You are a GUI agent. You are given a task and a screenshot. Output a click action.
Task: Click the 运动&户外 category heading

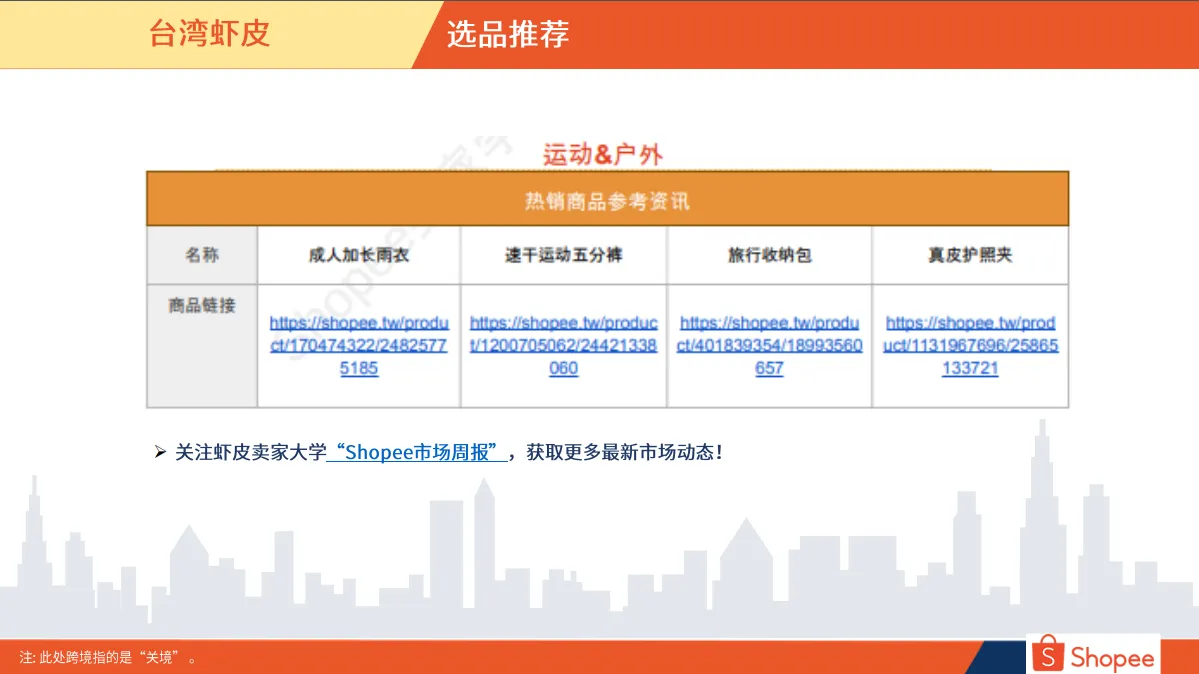coord(603,154)
